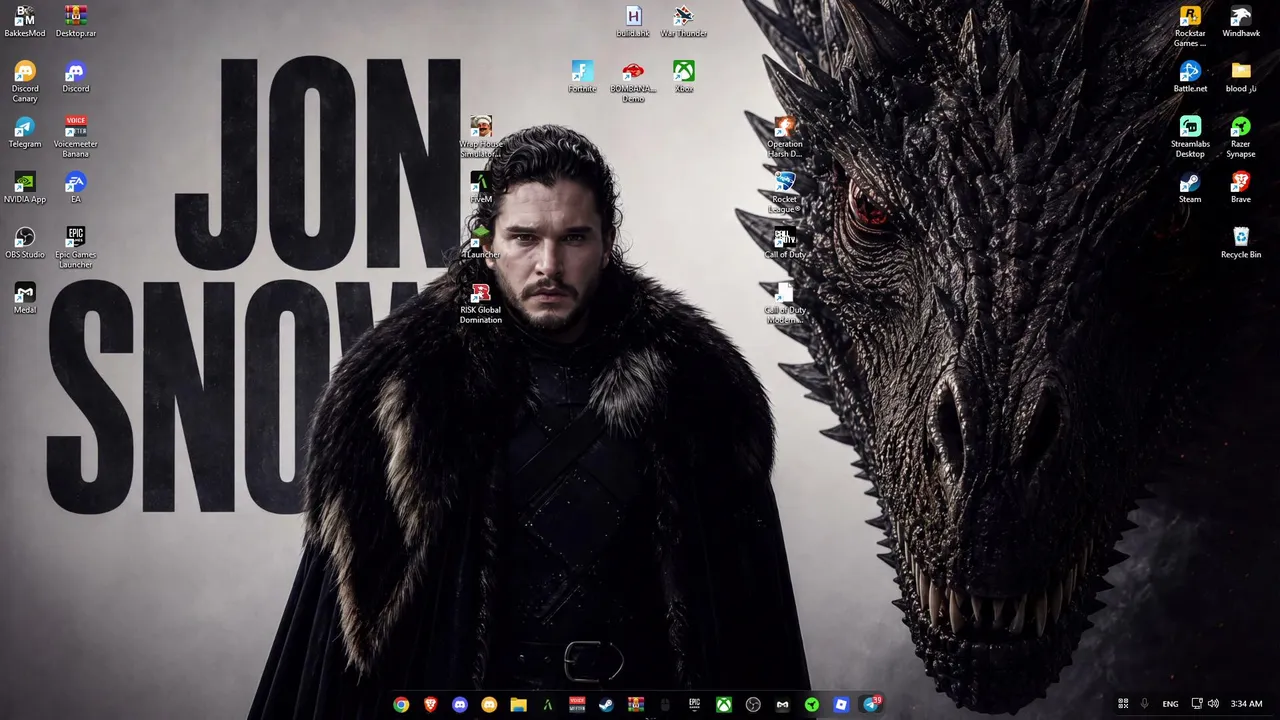
Task: Select the Rocket League desktop shortcut
Action: tap(785, 192)
